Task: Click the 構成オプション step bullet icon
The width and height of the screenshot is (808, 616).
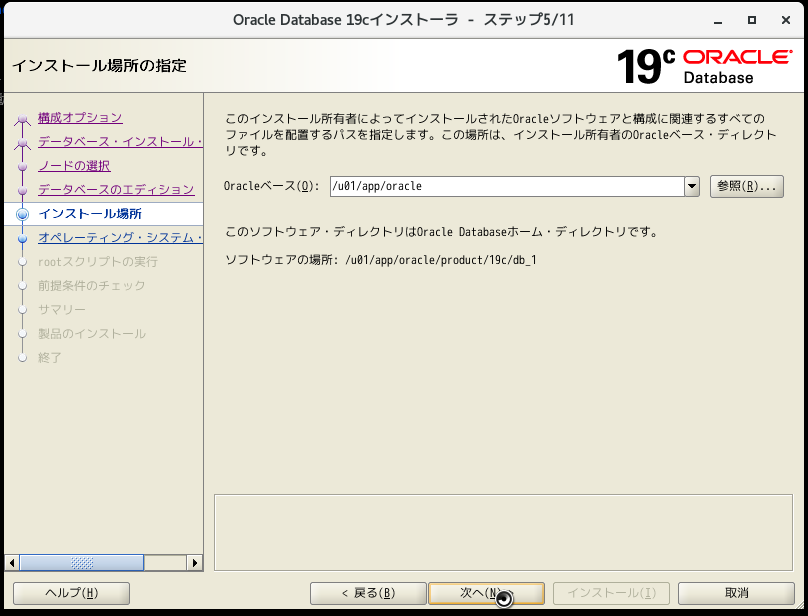Action: coord(22,119)
